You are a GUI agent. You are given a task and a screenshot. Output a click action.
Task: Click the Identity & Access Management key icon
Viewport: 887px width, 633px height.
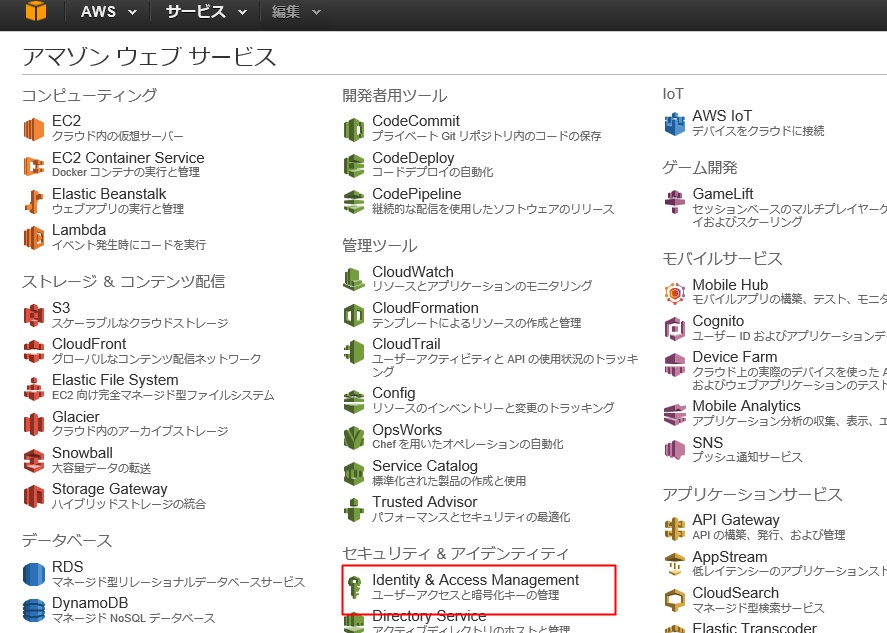tap(354, 588)
